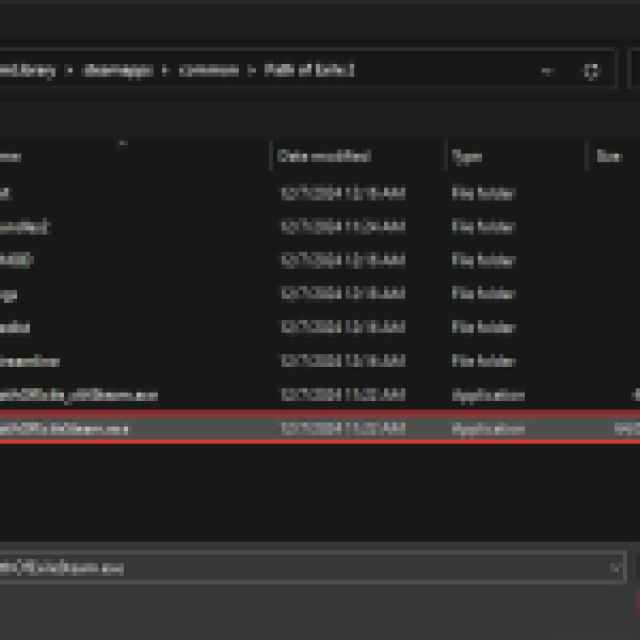This screenshot has width=640, height=640.
Task: Sort the list by Type column
Action: click(x=467, y=157)
